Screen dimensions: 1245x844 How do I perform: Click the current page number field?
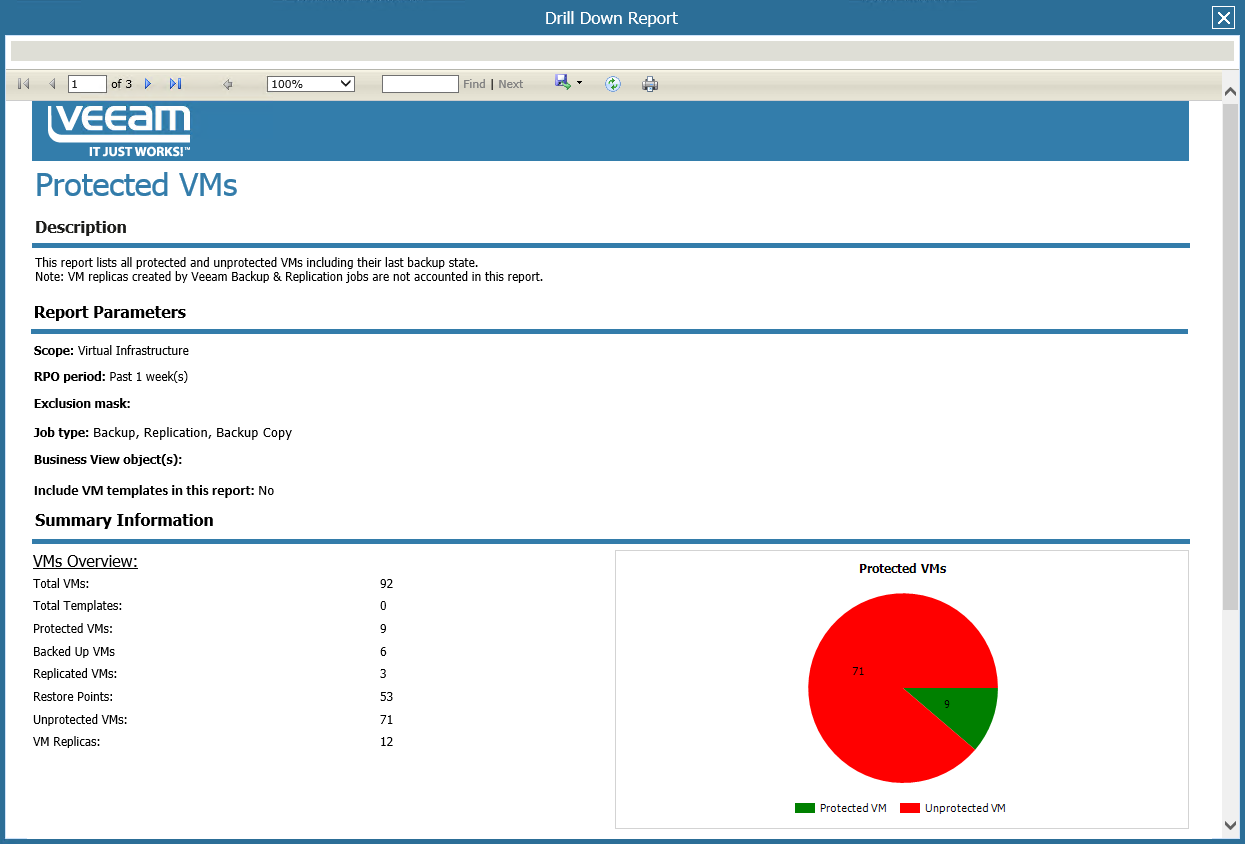pyautogui.click(x=87, y=84)
